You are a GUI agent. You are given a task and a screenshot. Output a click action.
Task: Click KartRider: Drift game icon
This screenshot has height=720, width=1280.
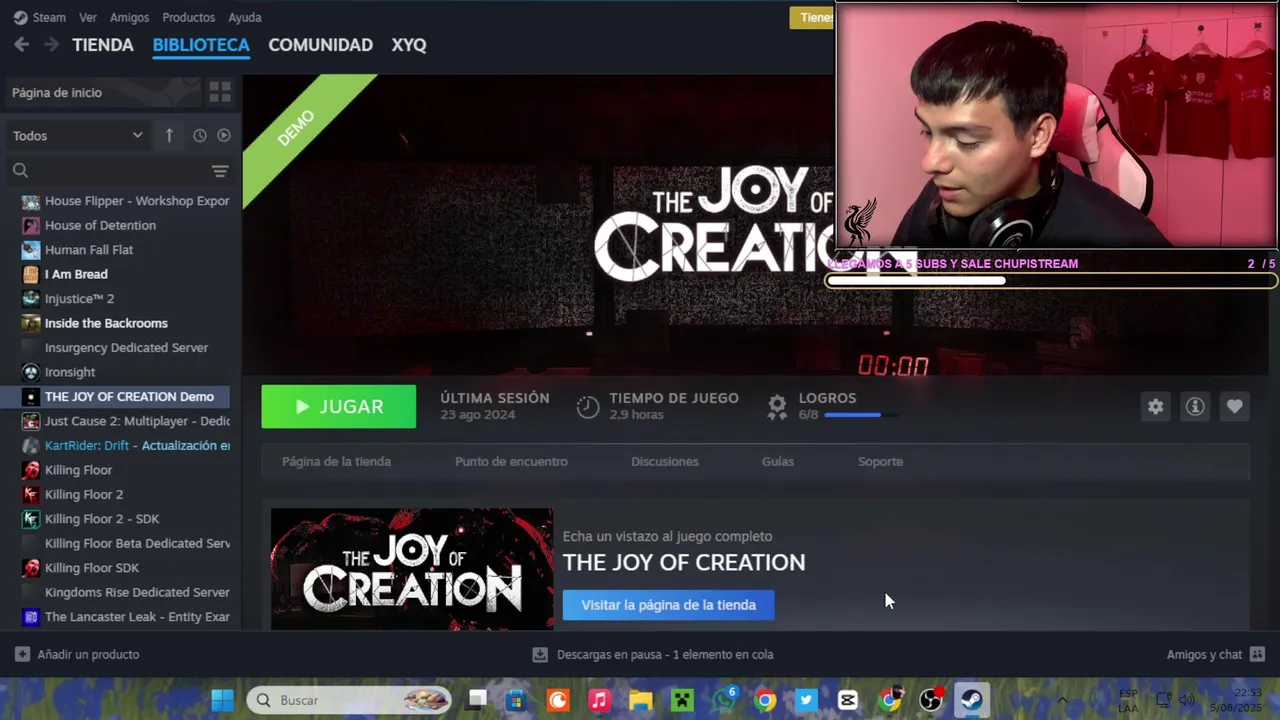click(31, 445)
